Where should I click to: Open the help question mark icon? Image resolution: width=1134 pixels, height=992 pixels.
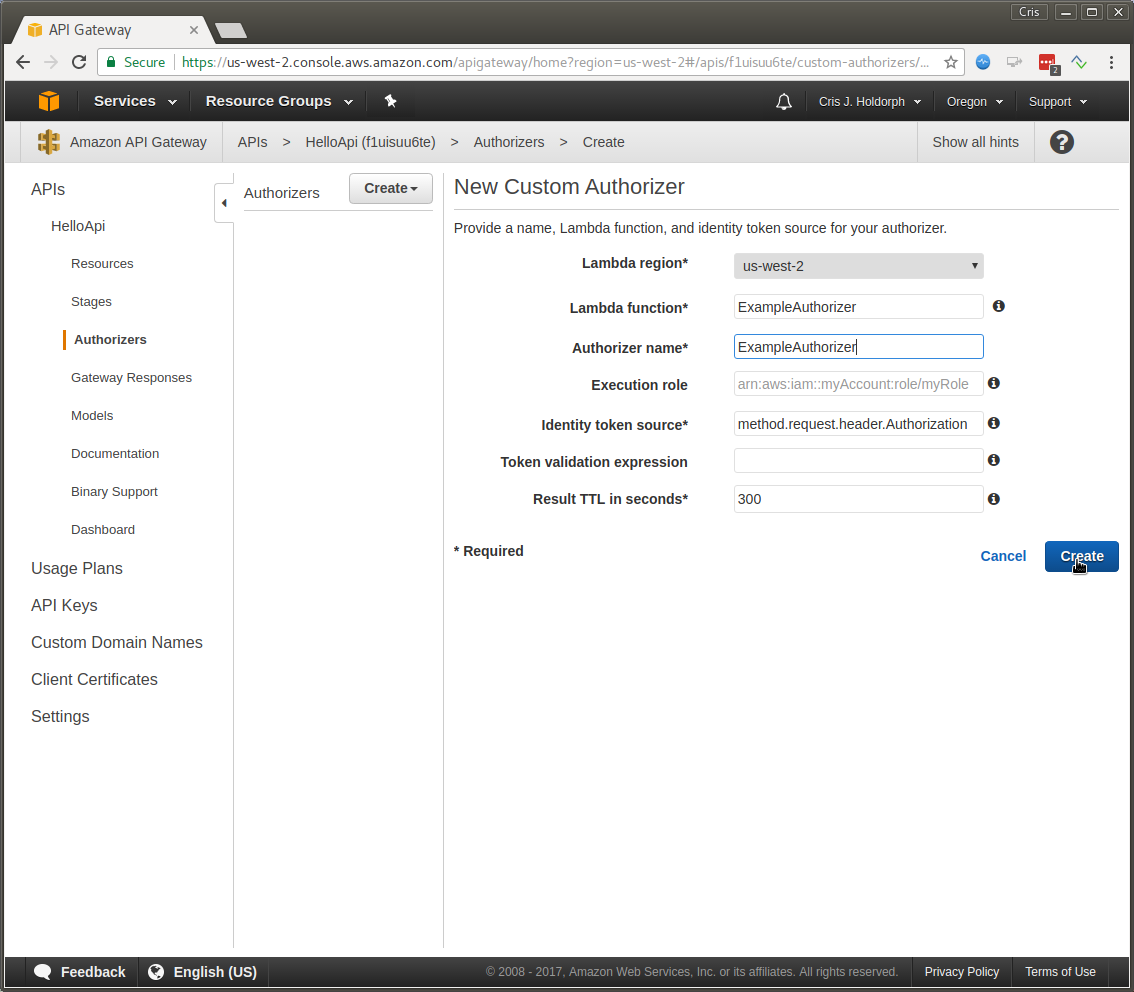pyautogui.click(x=1061, y=142)
